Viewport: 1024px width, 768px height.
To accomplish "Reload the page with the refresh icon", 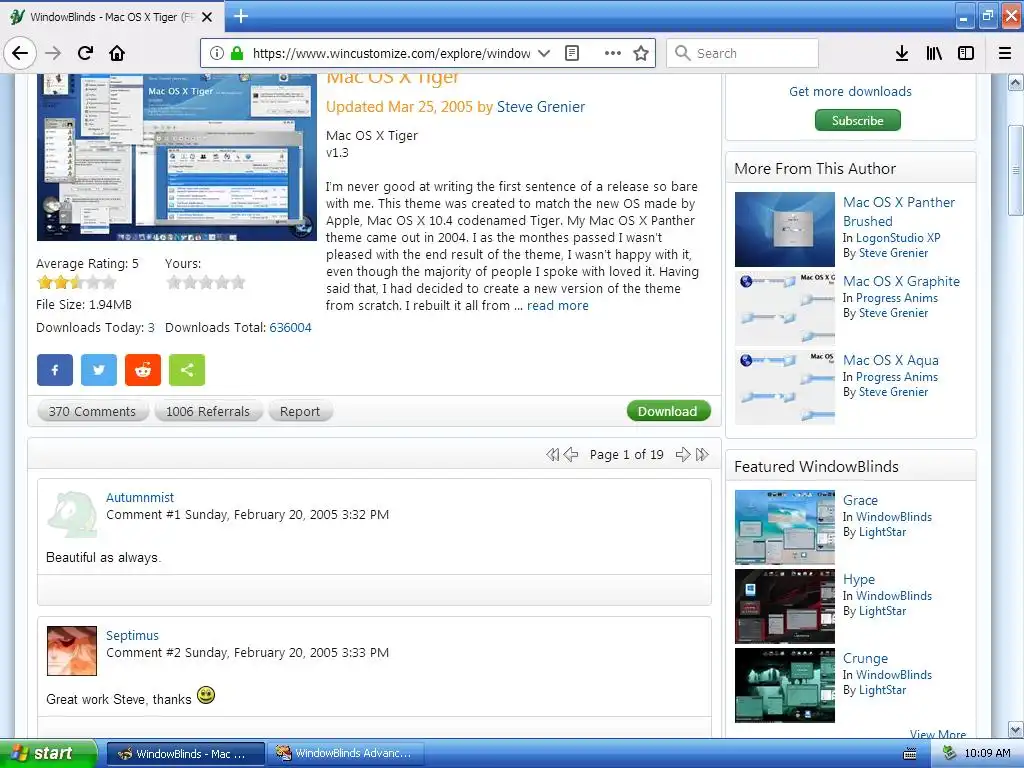I will coord(85,53).
